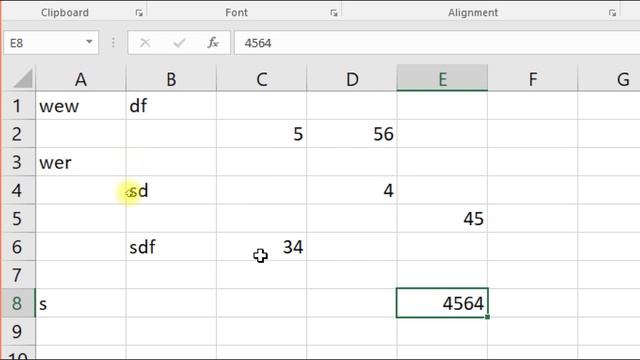Select row 4 header
640x360 pixels.
tap(18, 190)
